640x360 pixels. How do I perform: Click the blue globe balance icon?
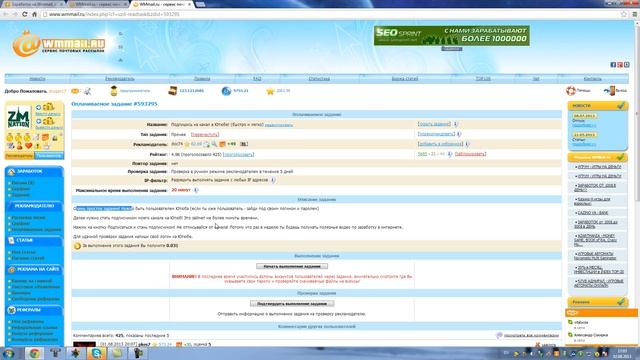point(226,91)
